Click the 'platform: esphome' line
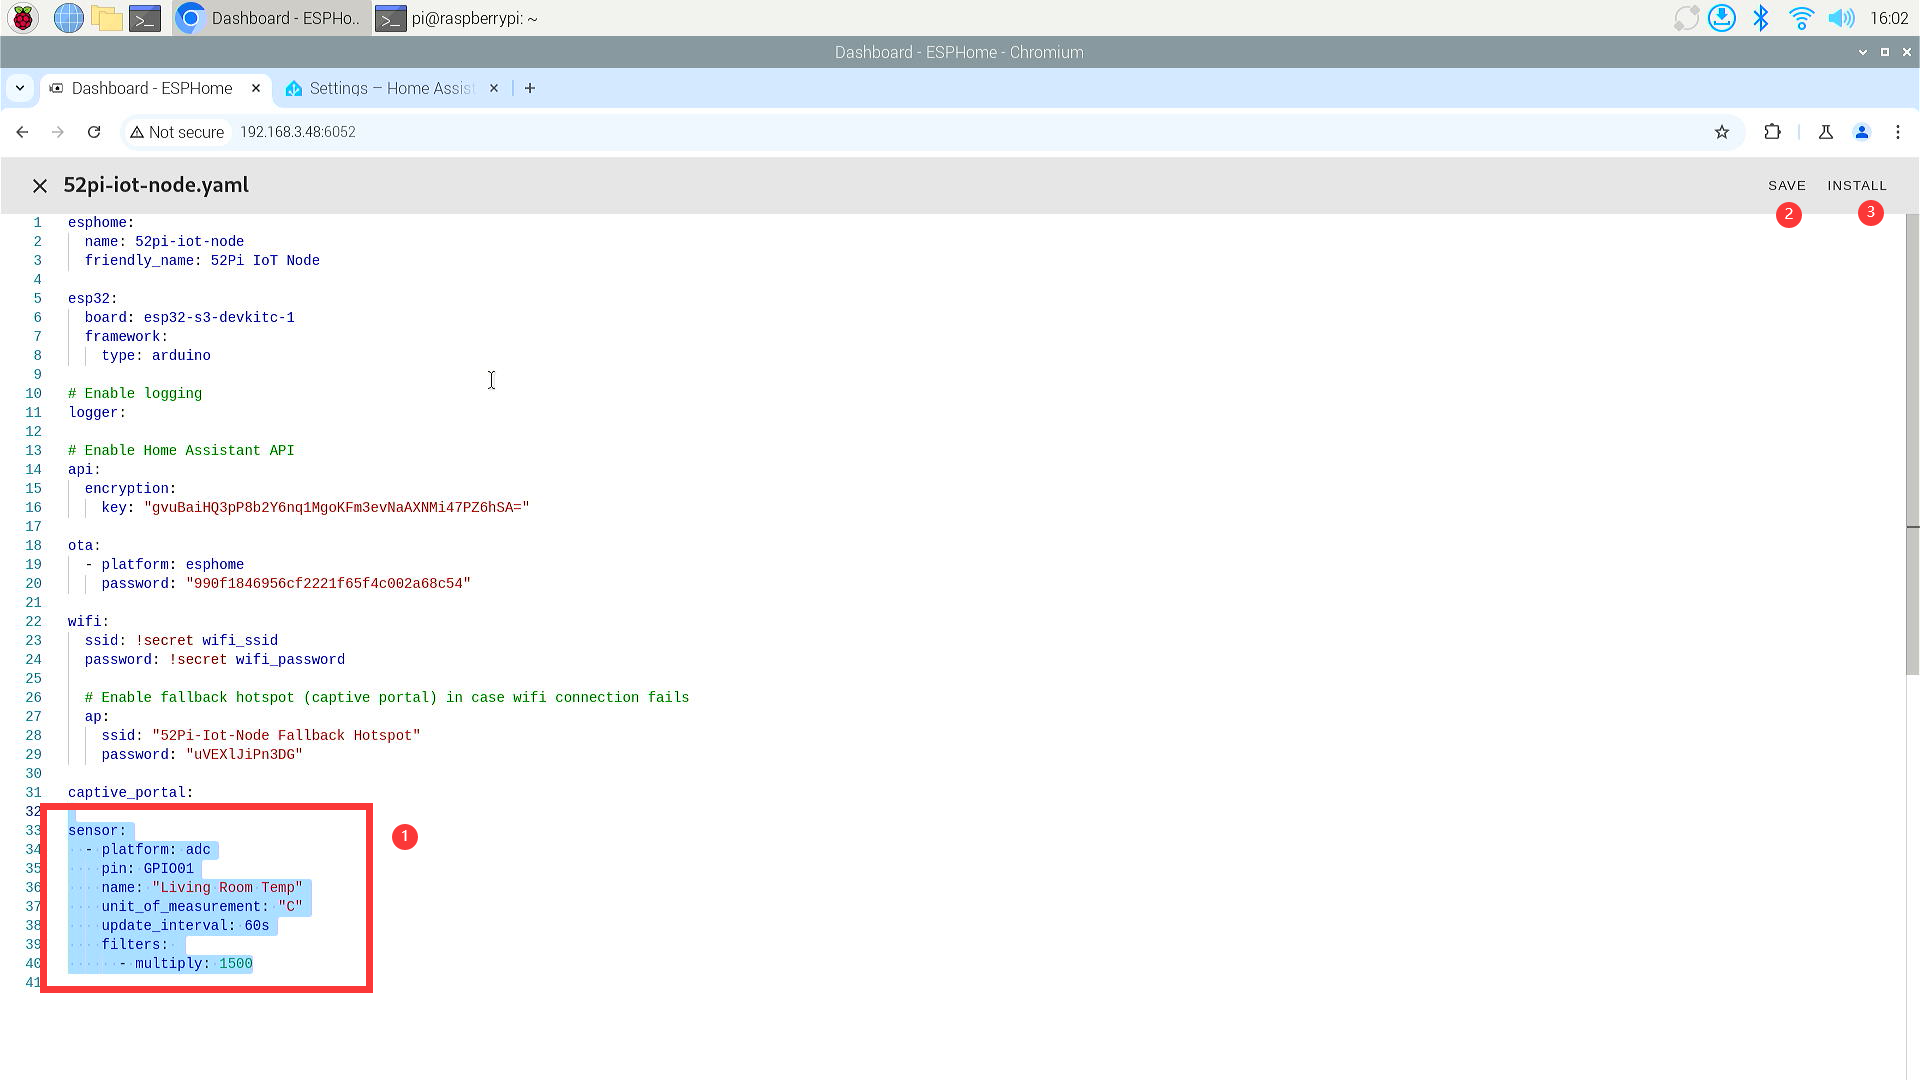1920x1080 pixels. pos(165,565)
